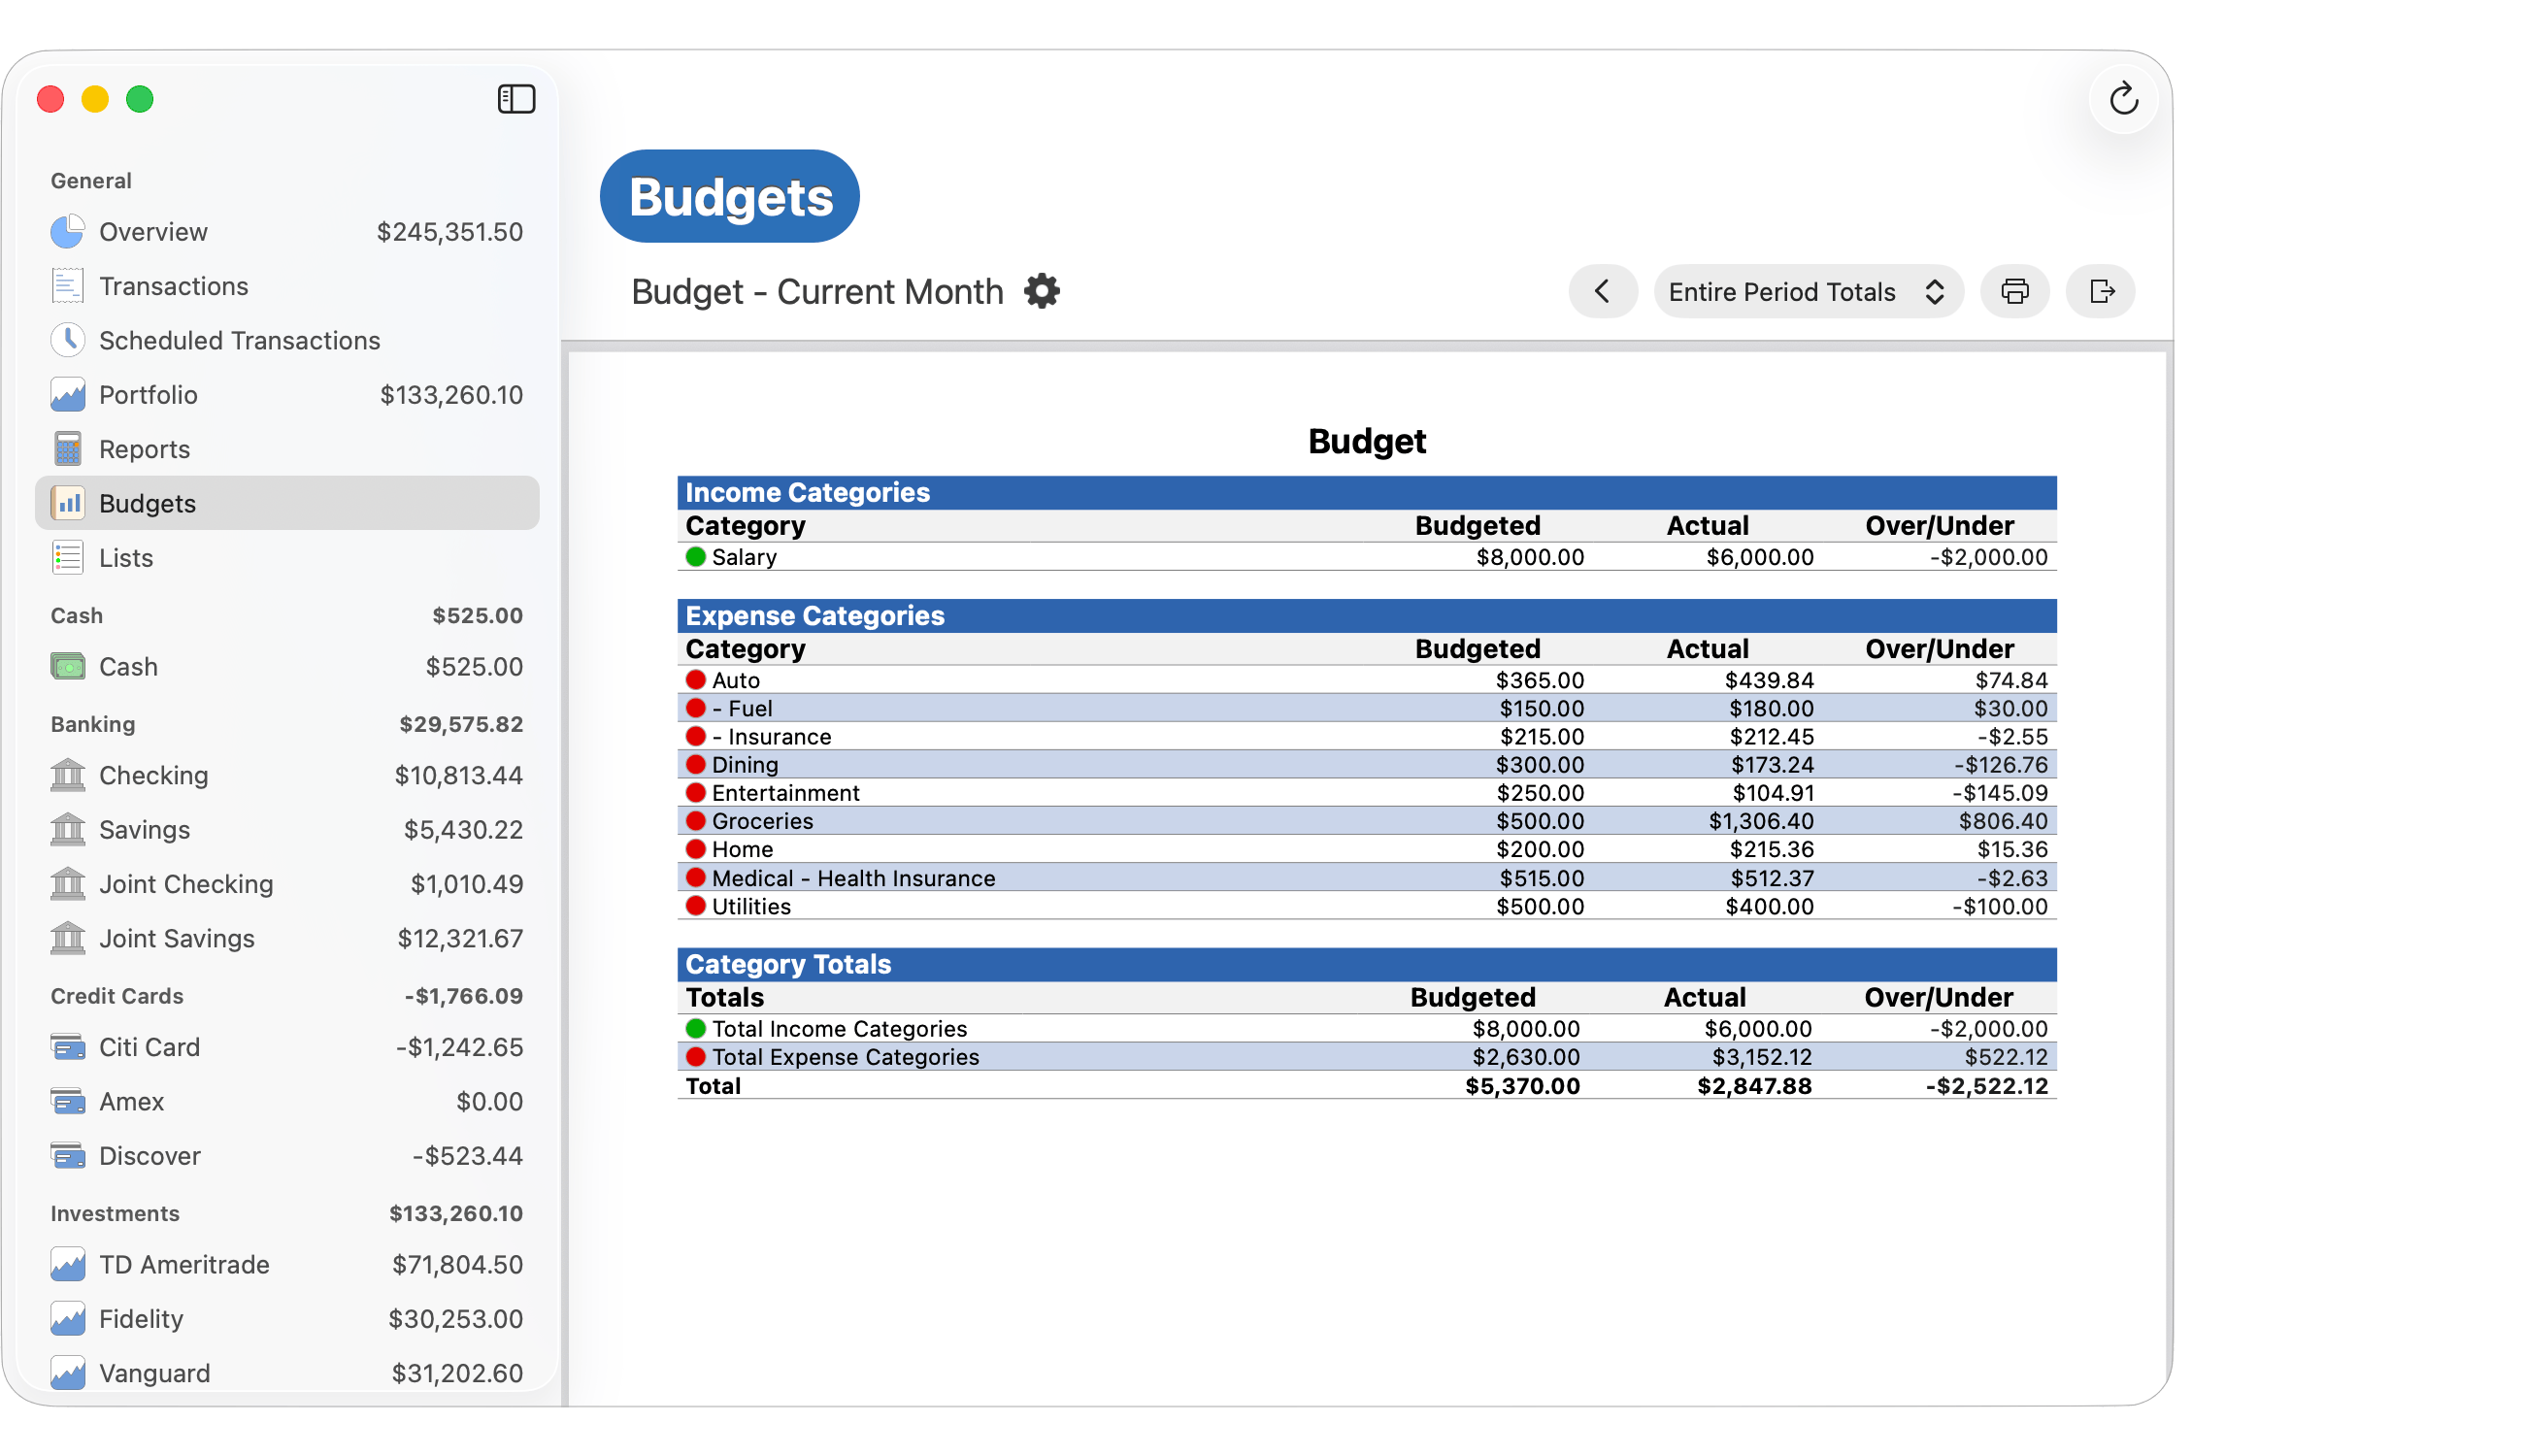Open Scheduled Transactions via the clock icon

click(67, 340)
